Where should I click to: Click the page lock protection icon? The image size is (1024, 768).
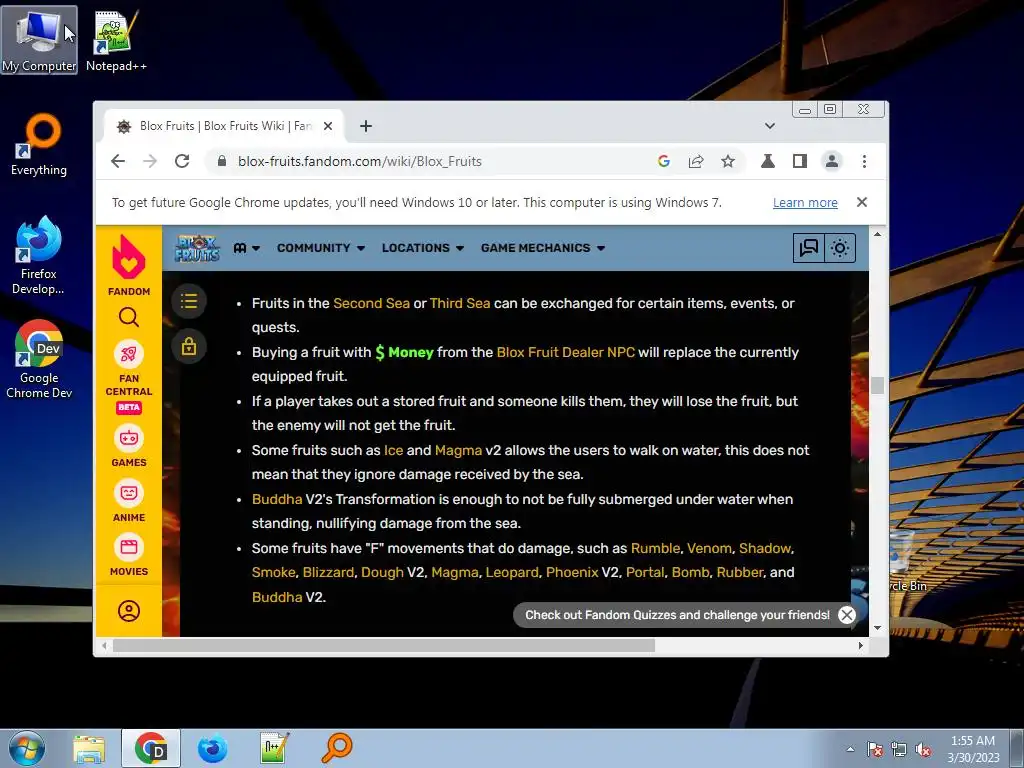[x=189, y=346]
